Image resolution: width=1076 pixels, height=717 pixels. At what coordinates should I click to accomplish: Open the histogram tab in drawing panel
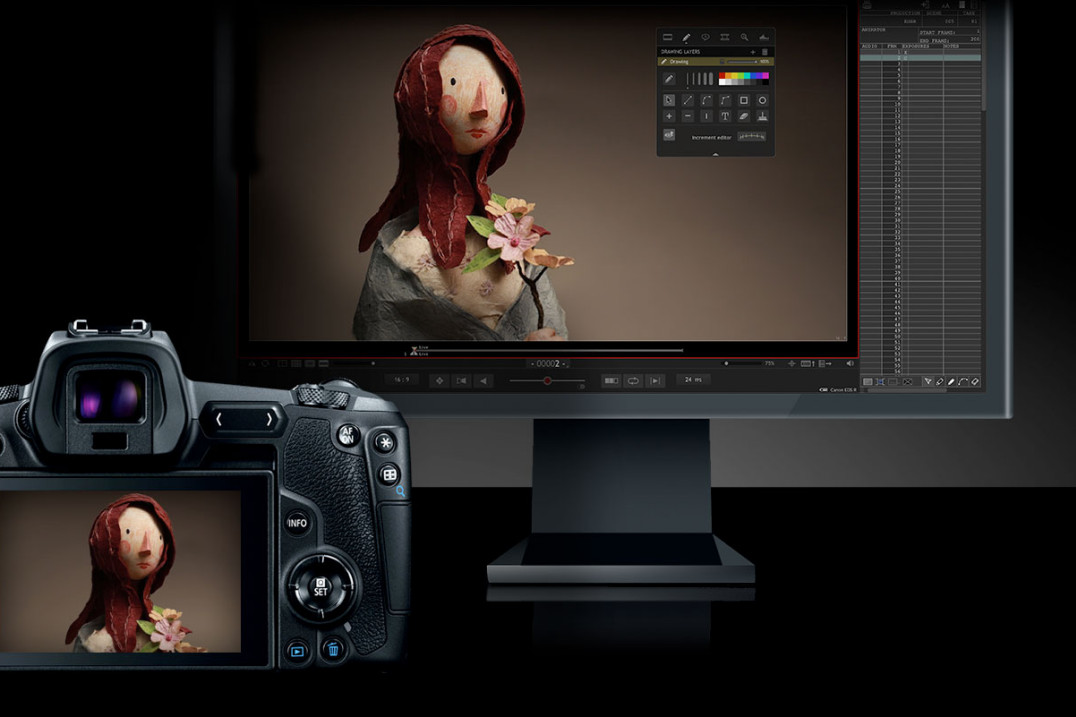pos(763,38)
